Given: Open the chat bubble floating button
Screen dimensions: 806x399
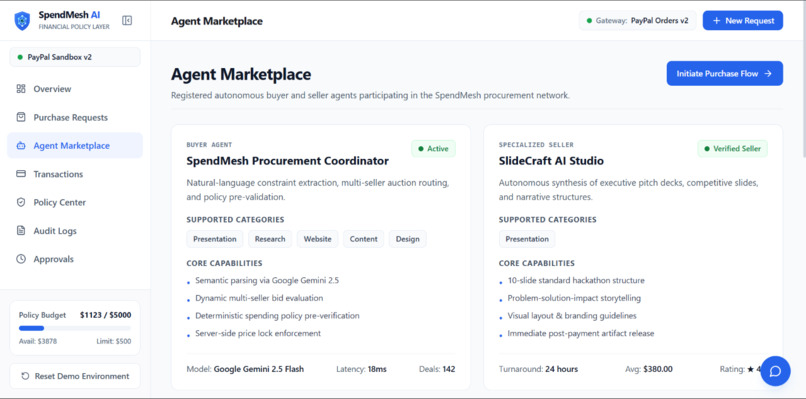Looking at the screenshot, I should (x=775, y=371).
